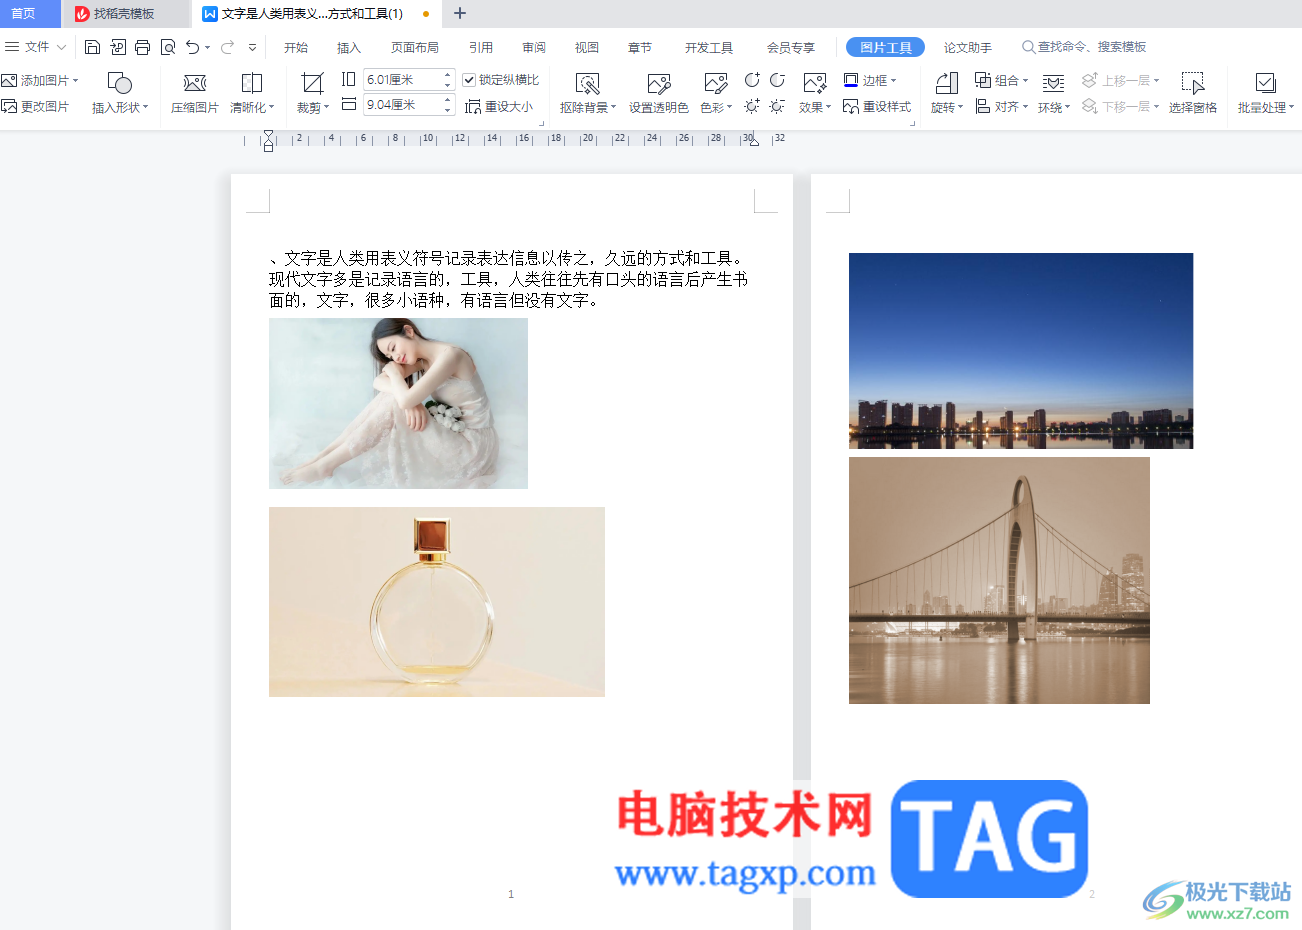The width and height of the screenshot is (1302, 930).
Task: Select the sepia bridge image
Action: point(999,581)
